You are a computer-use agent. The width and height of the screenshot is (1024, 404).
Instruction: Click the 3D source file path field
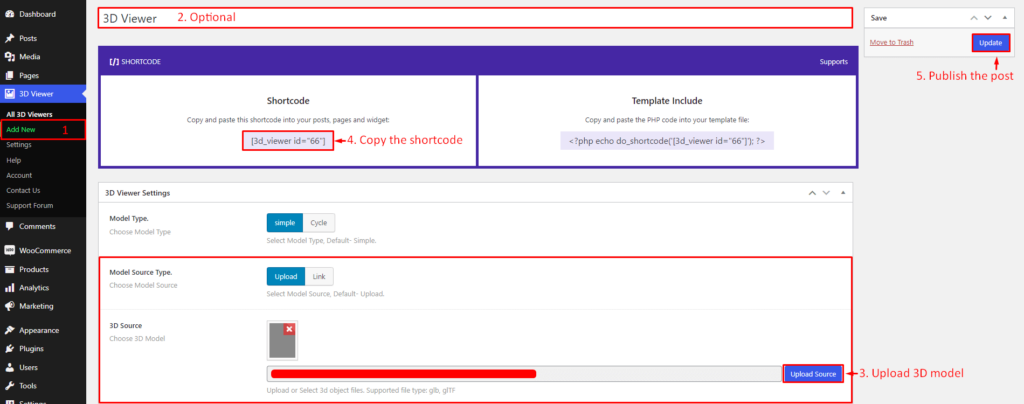[x=523, y=374]
